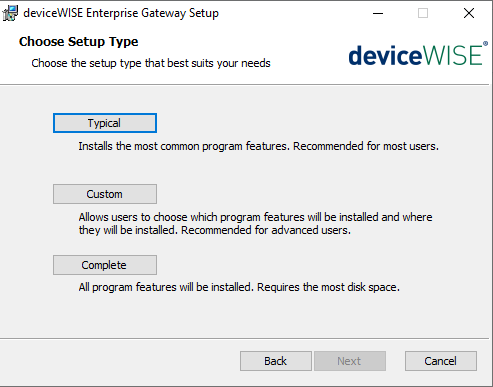Click the 'Requires the most disk space' text
Screen dimensions: 493x387
click(x=328, y=287)
